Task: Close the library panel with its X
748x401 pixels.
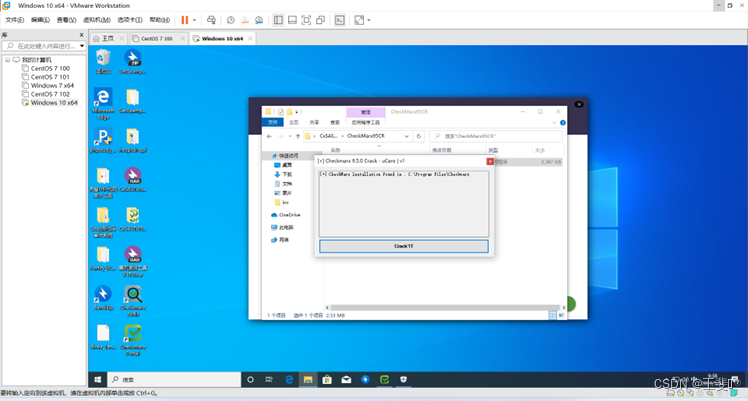Action: [82, 35]
